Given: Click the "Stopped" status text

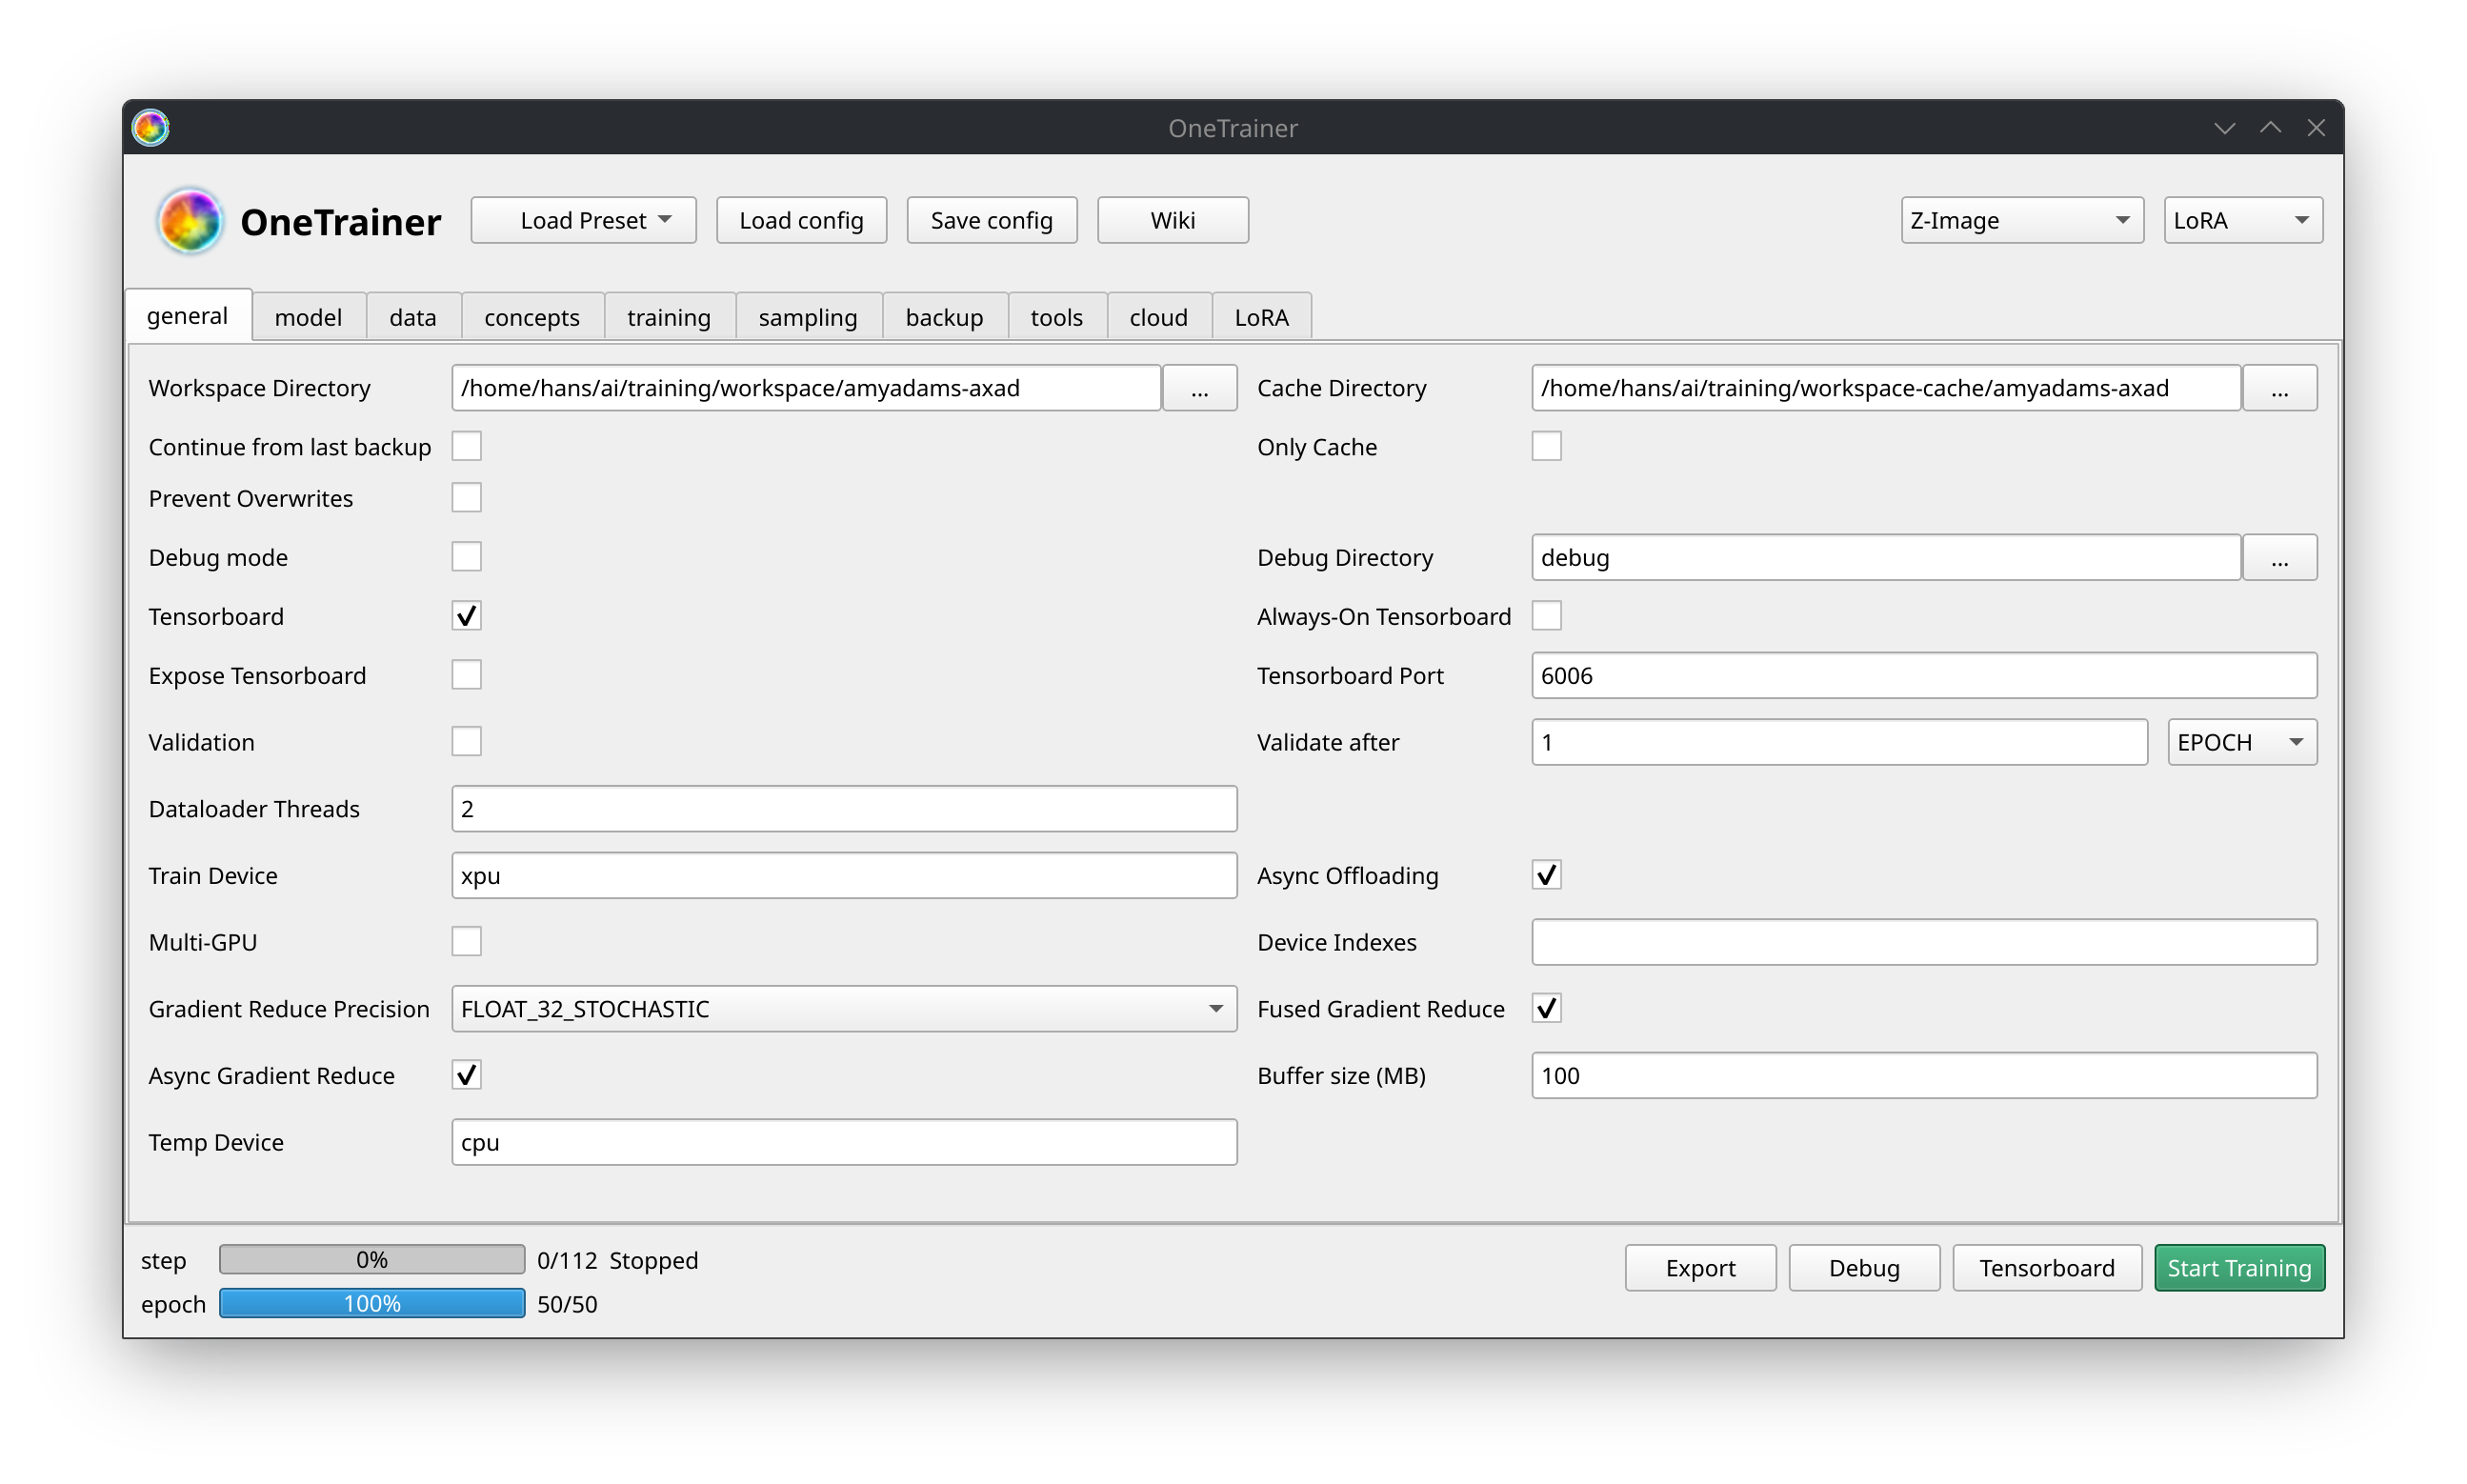Looking at the screenshot, I should click(654, 1260).
